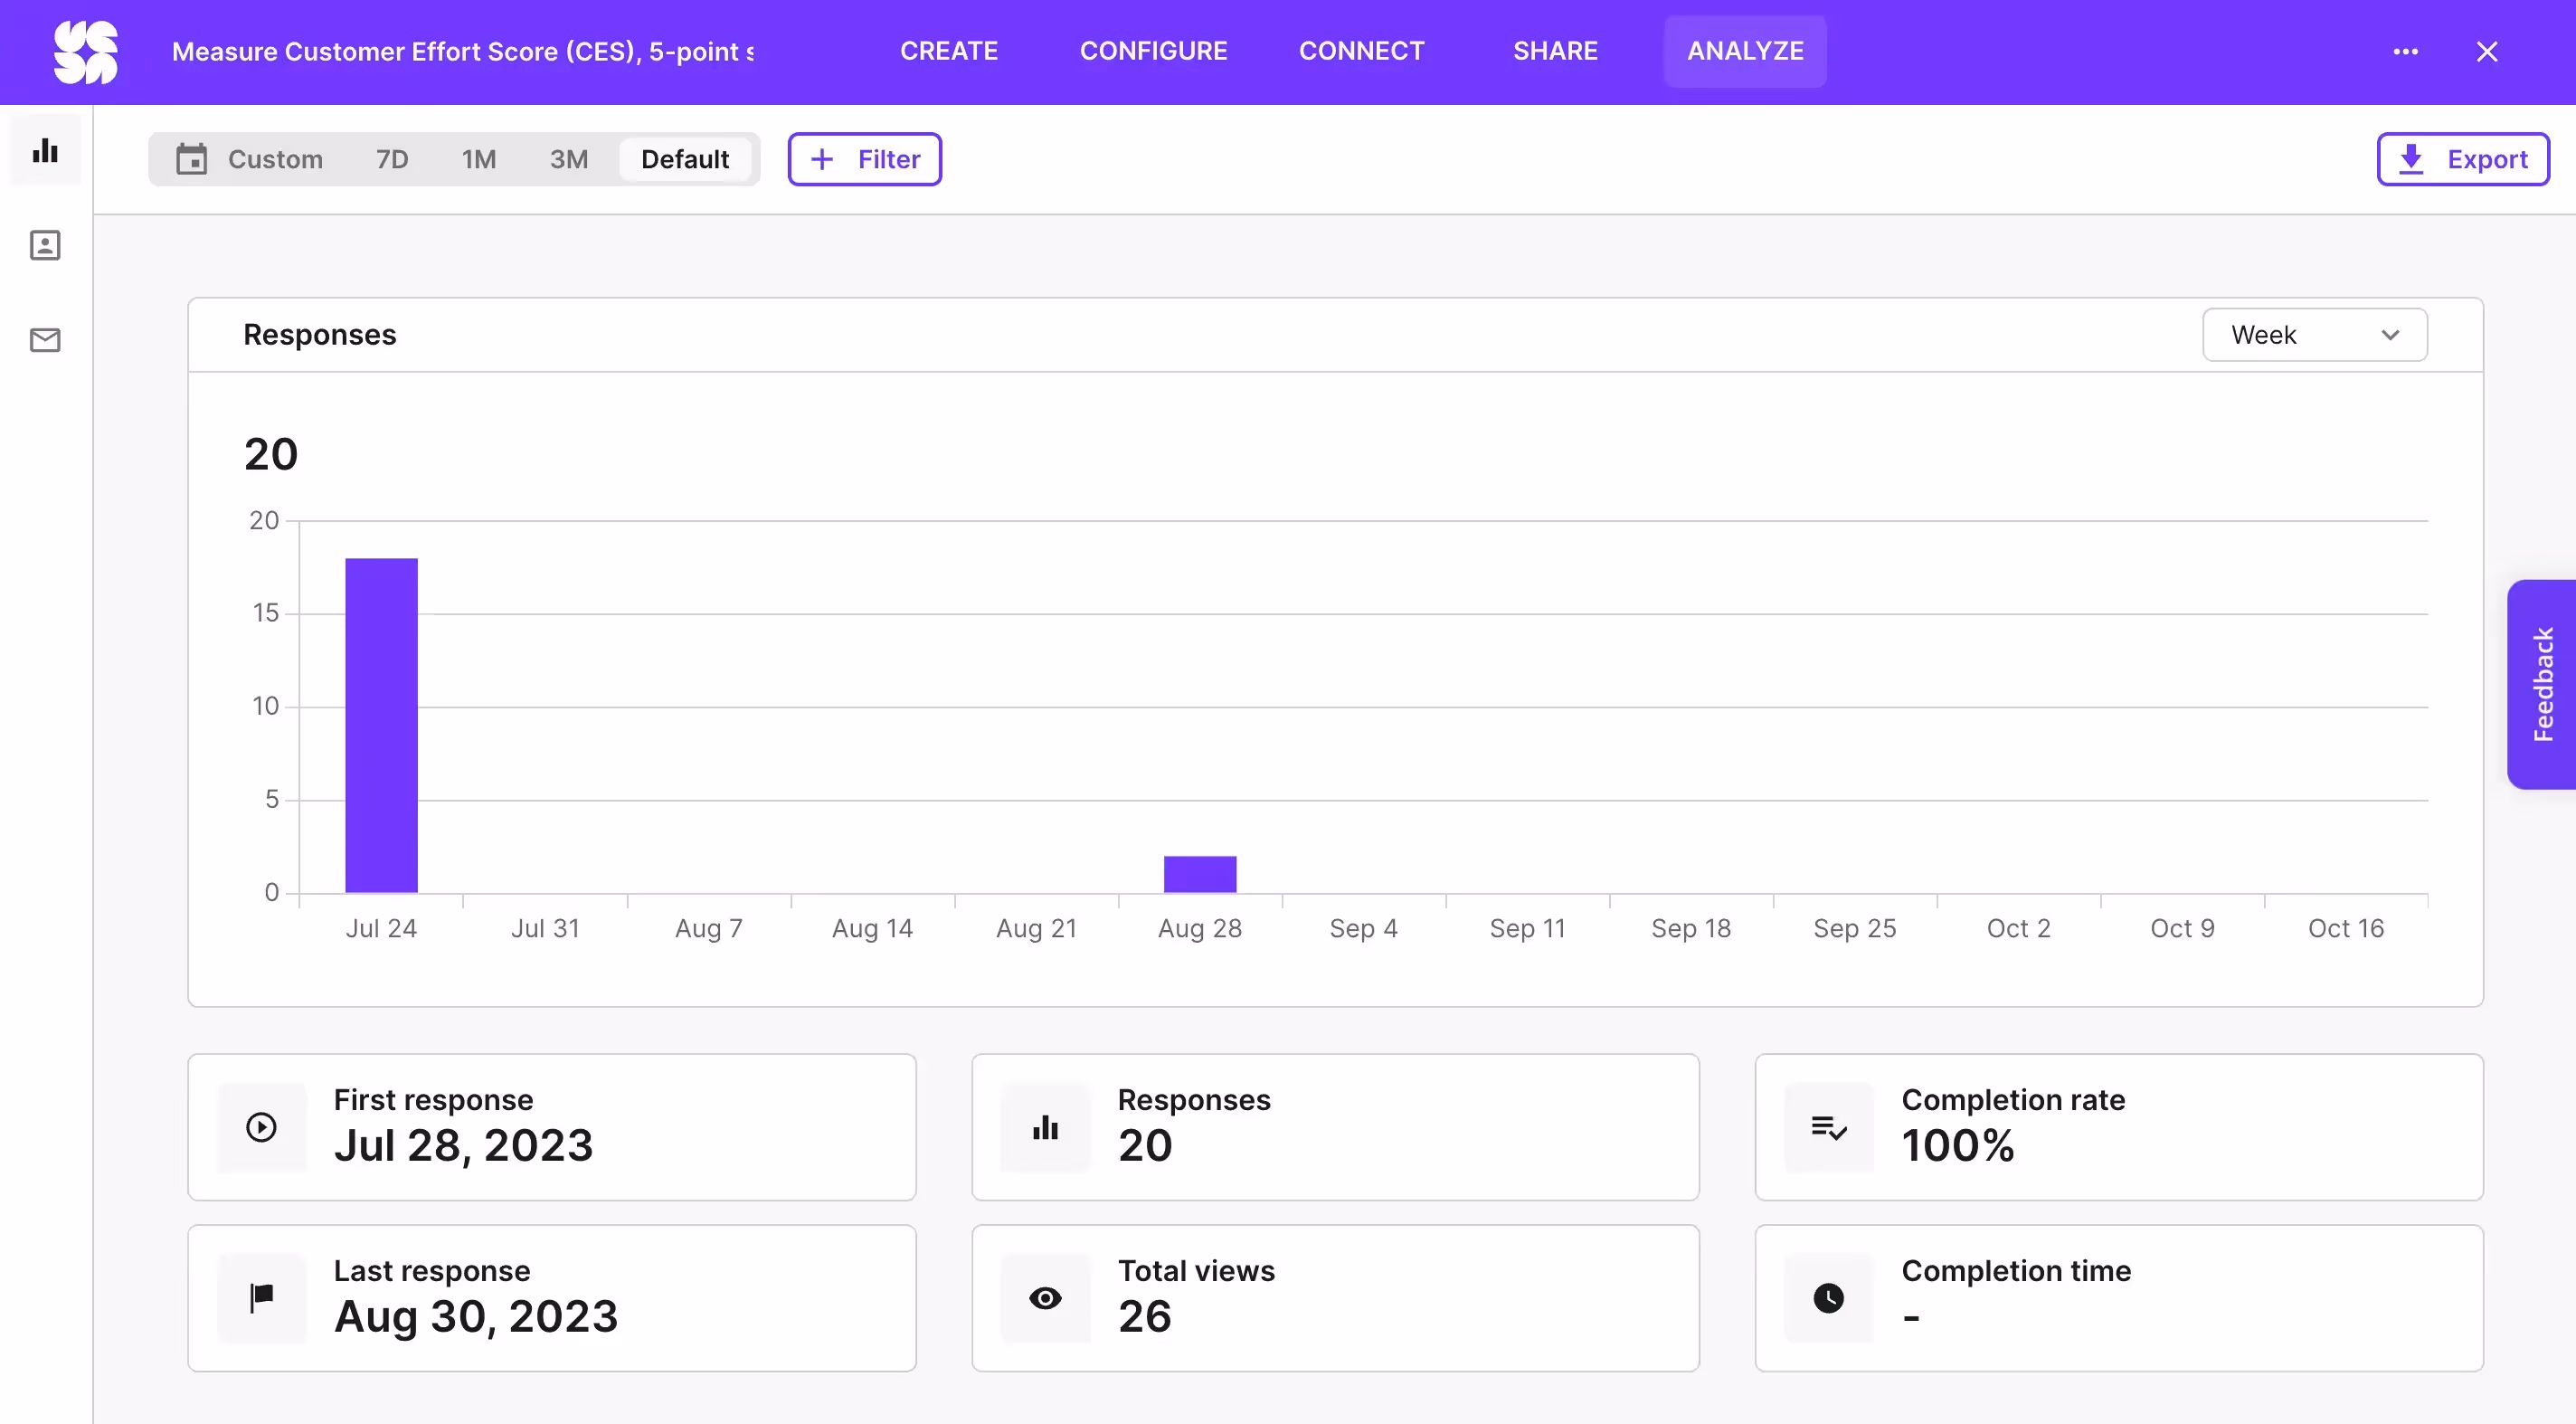Click the play icon on the First response card
The height and width of the screenshot is (1424, 2576).
point(261,1127)
